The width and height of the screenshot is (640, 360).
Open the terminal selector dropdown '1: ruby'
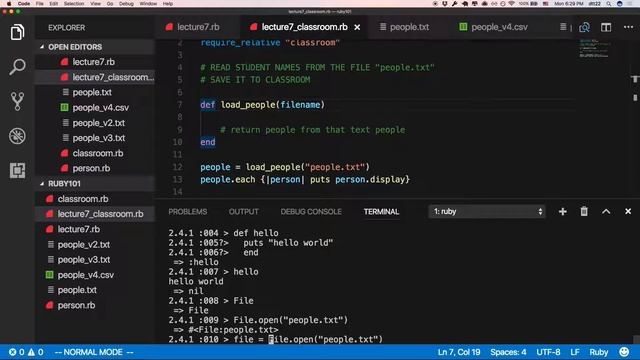point(487,211)
